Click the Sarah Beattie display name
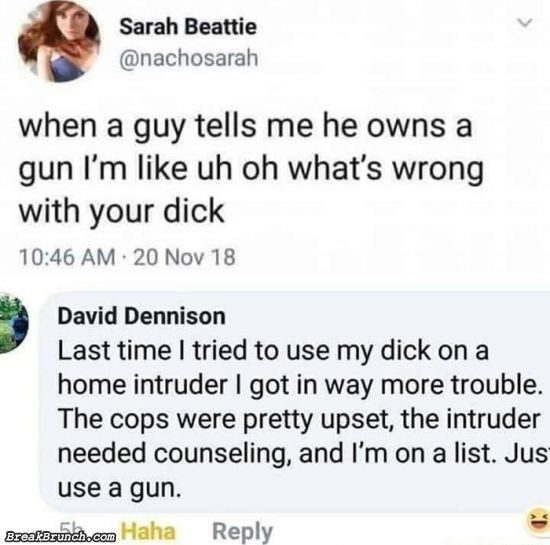The image size is (550, 545). [188, 27]
